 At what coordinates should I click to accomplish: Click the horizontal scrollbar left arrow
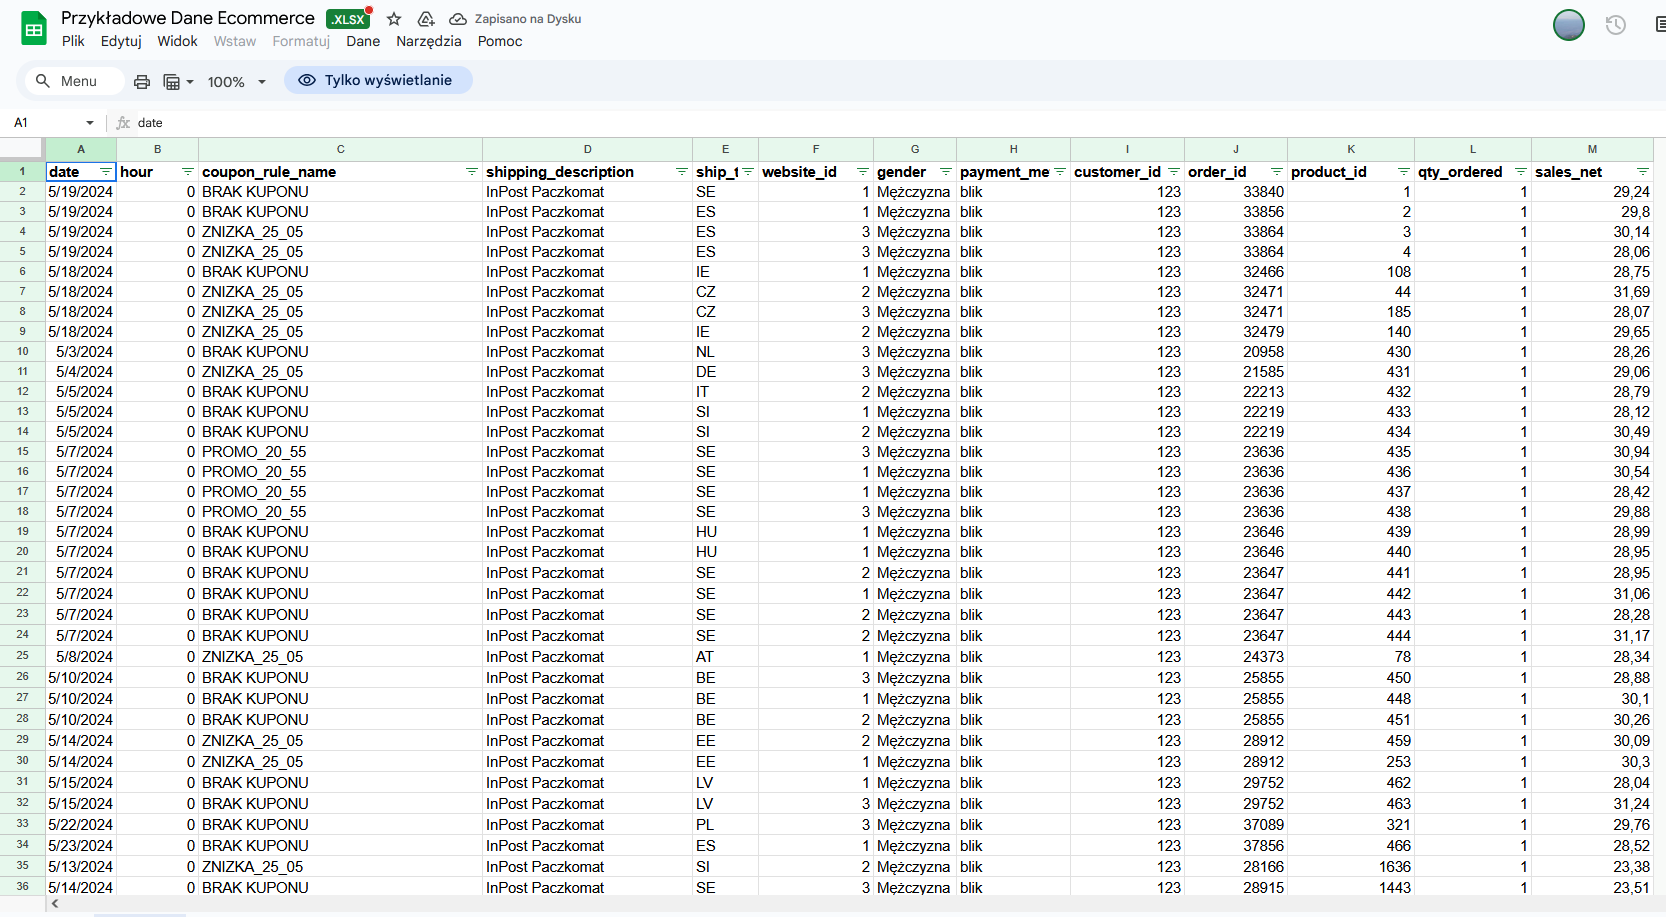[55, 904]
